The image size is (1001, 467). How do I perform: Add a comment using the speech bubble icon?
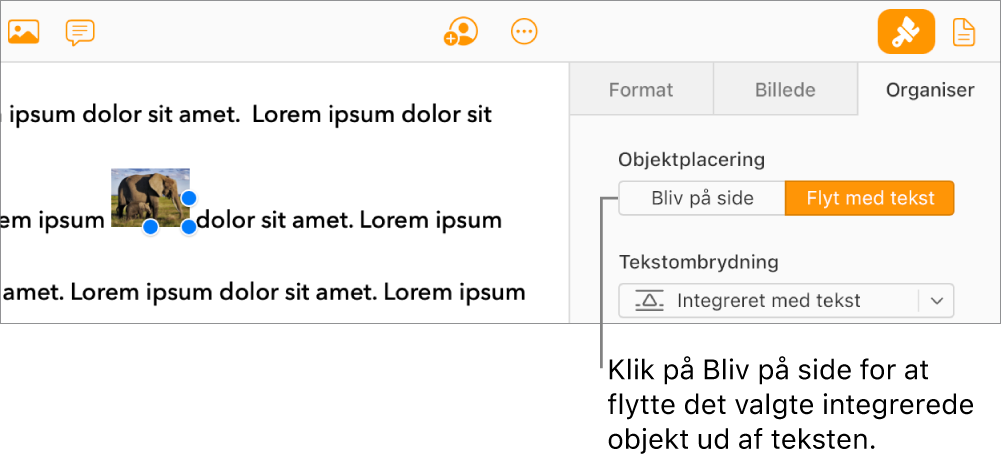[x=80, y=32]
